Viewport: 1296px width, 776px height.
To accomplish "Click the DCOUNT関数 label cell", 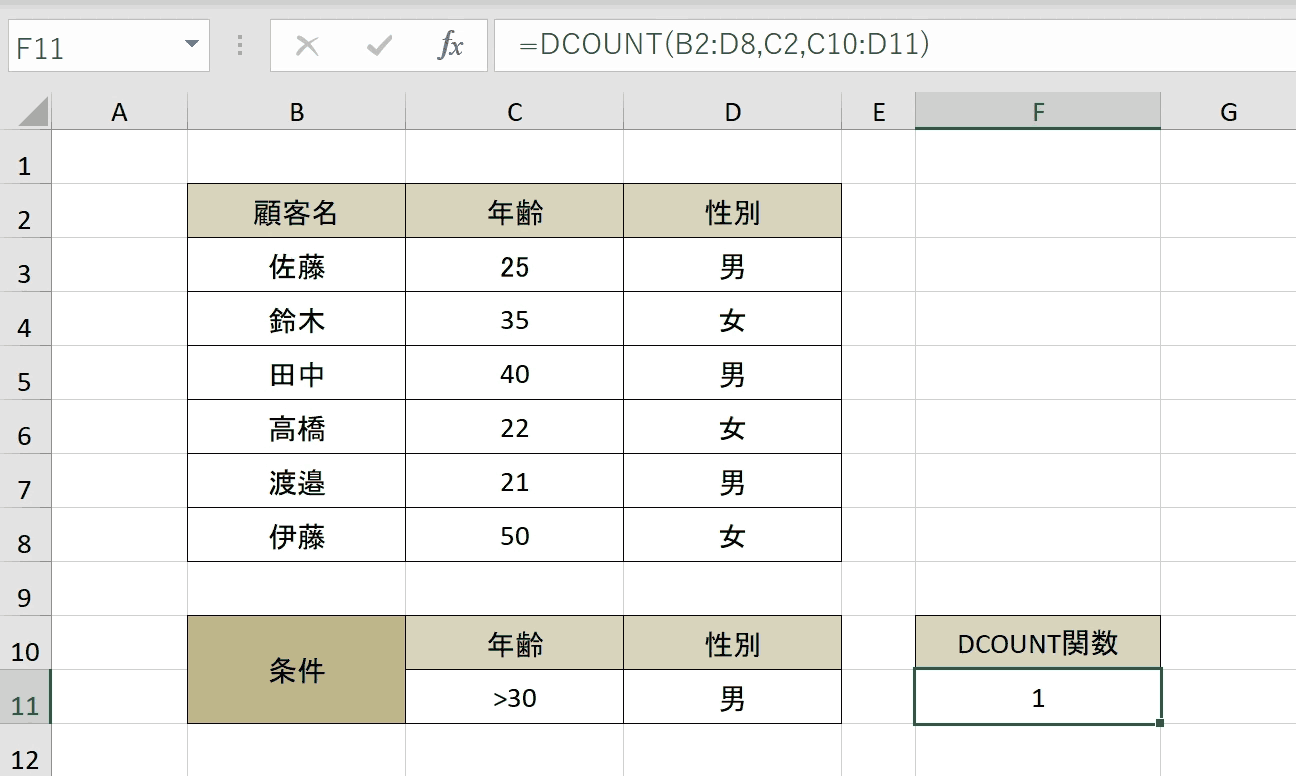I will pyautogui.click(x=1038, y=643).
